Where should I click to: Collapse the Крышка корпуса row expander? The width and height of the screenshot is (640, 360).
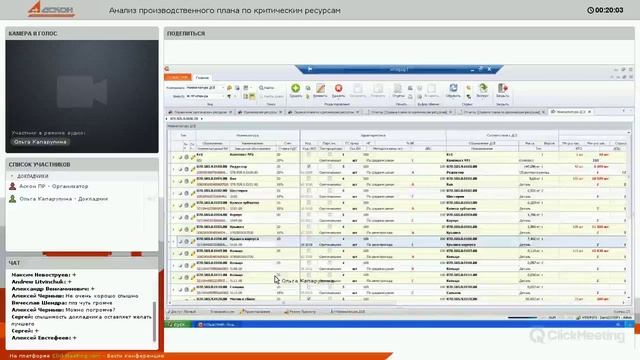coord(173,241)
